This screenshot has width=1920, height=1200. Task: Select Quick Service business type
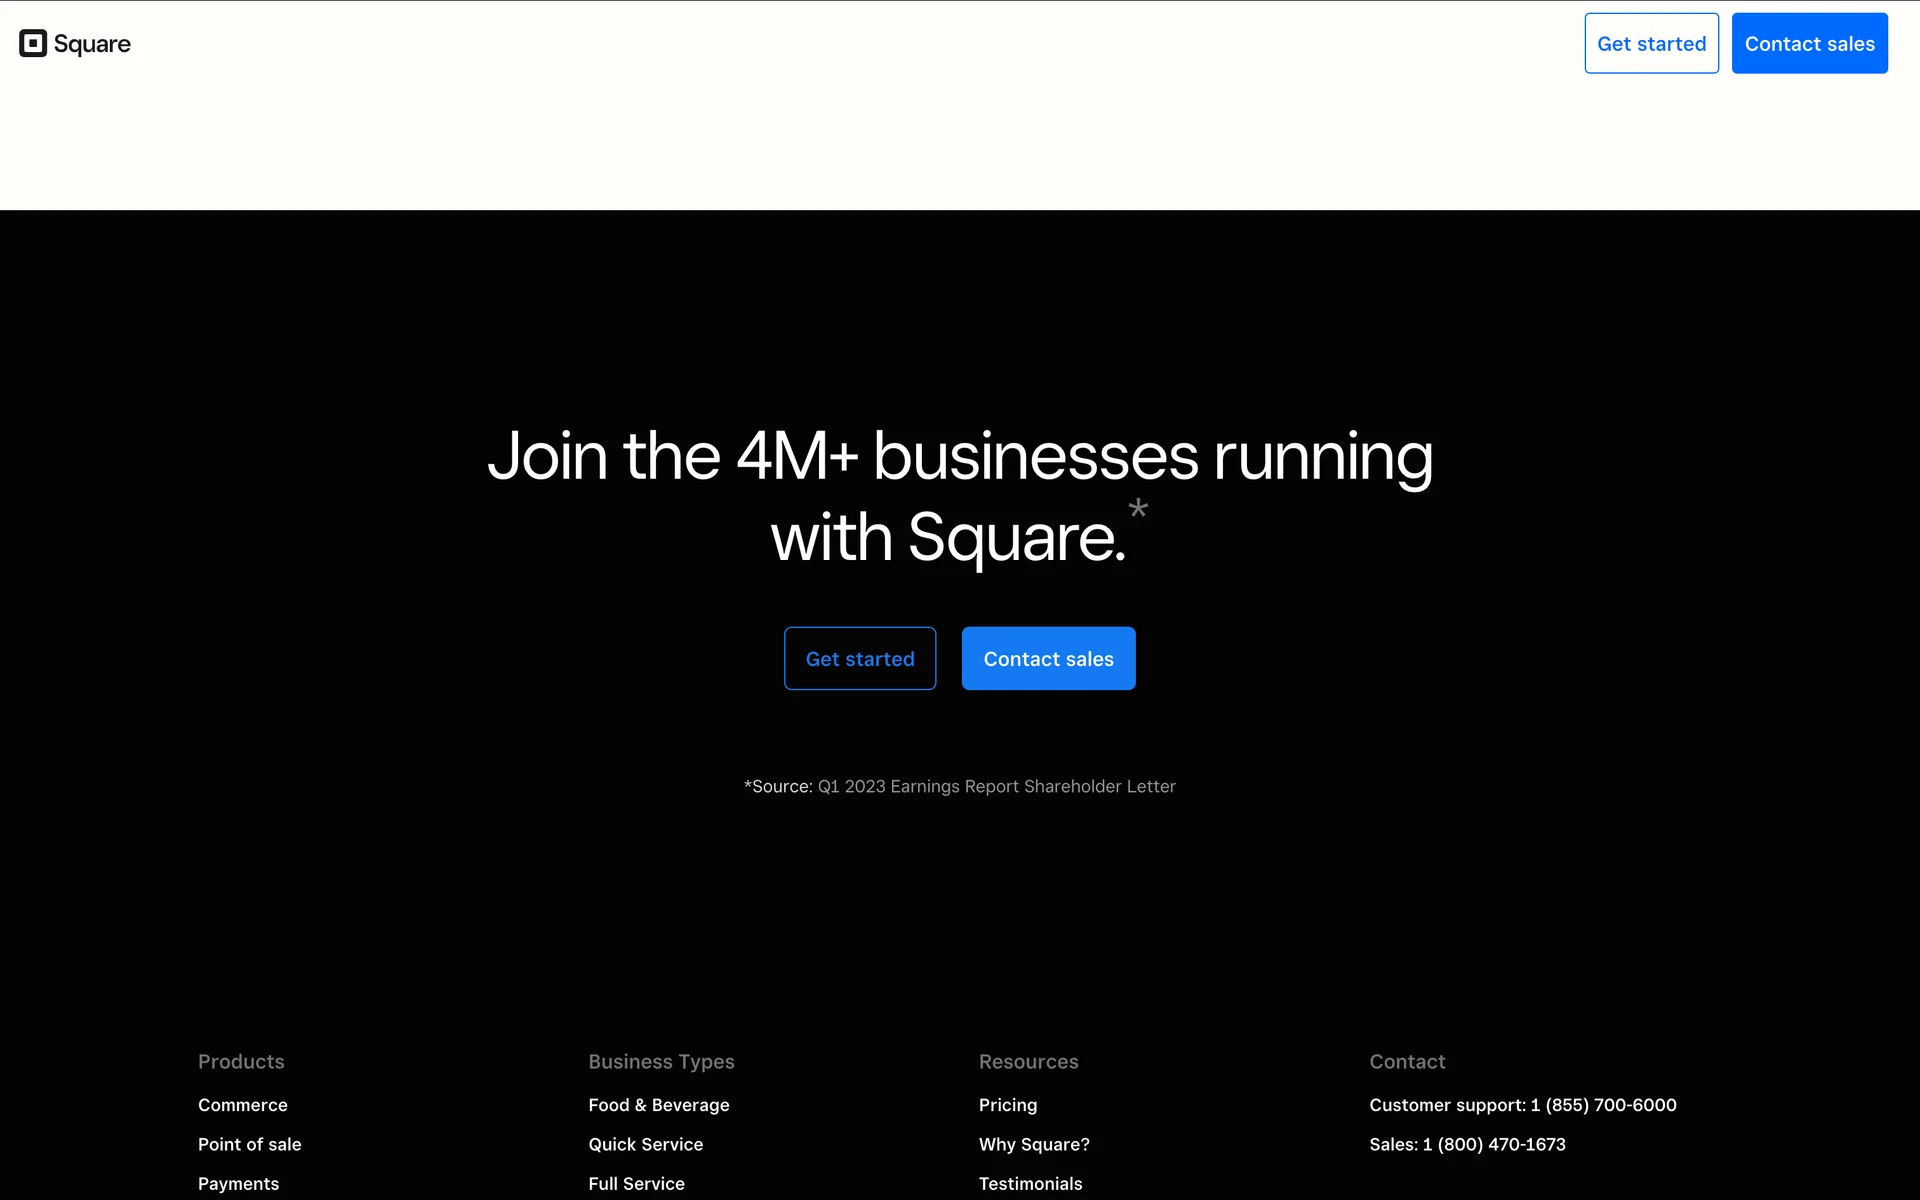(x=645, y=1144)
